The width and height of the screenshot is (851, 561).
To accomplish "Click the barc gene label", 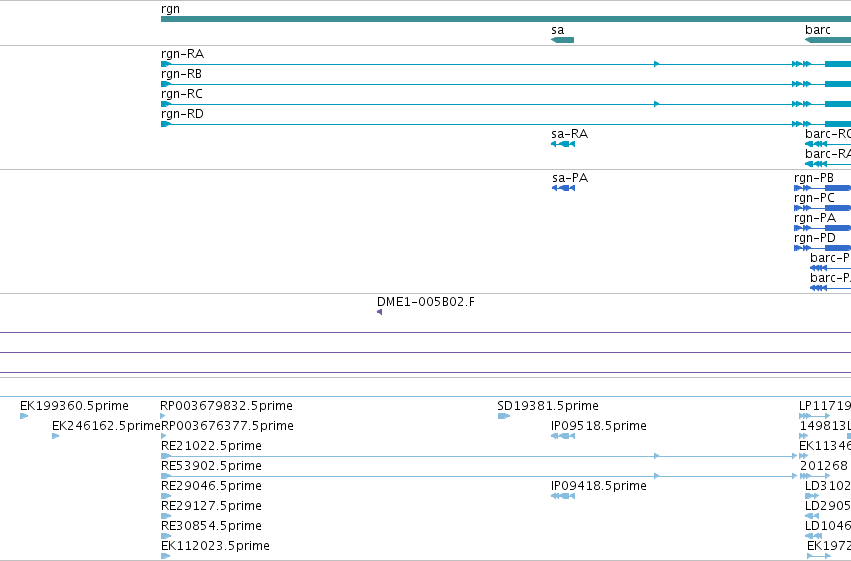I will tap(818, 30).
